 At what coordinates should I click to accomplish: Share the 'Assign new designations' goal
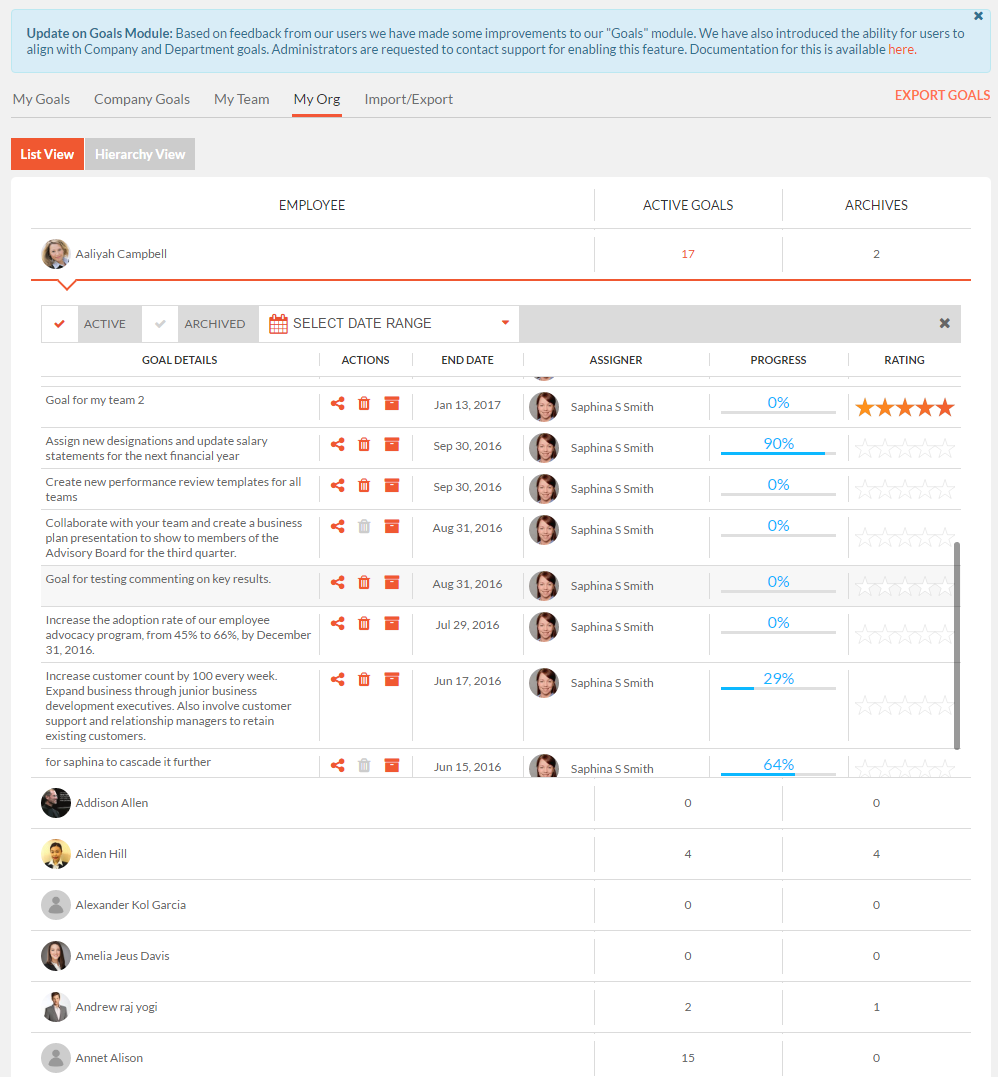point(337,444)
